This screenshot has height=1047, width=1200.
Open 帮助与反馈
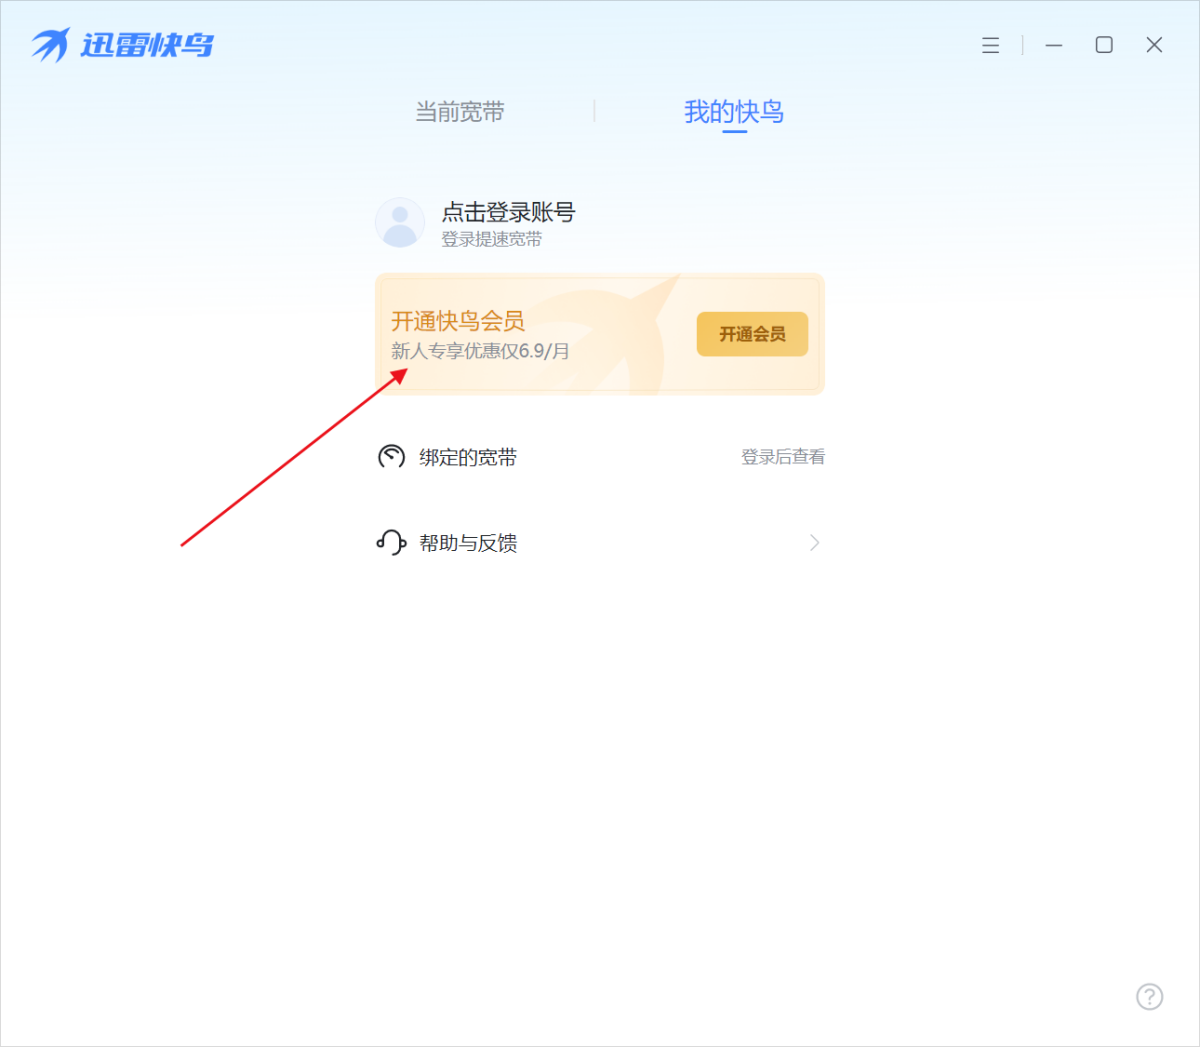pos(600,543)
